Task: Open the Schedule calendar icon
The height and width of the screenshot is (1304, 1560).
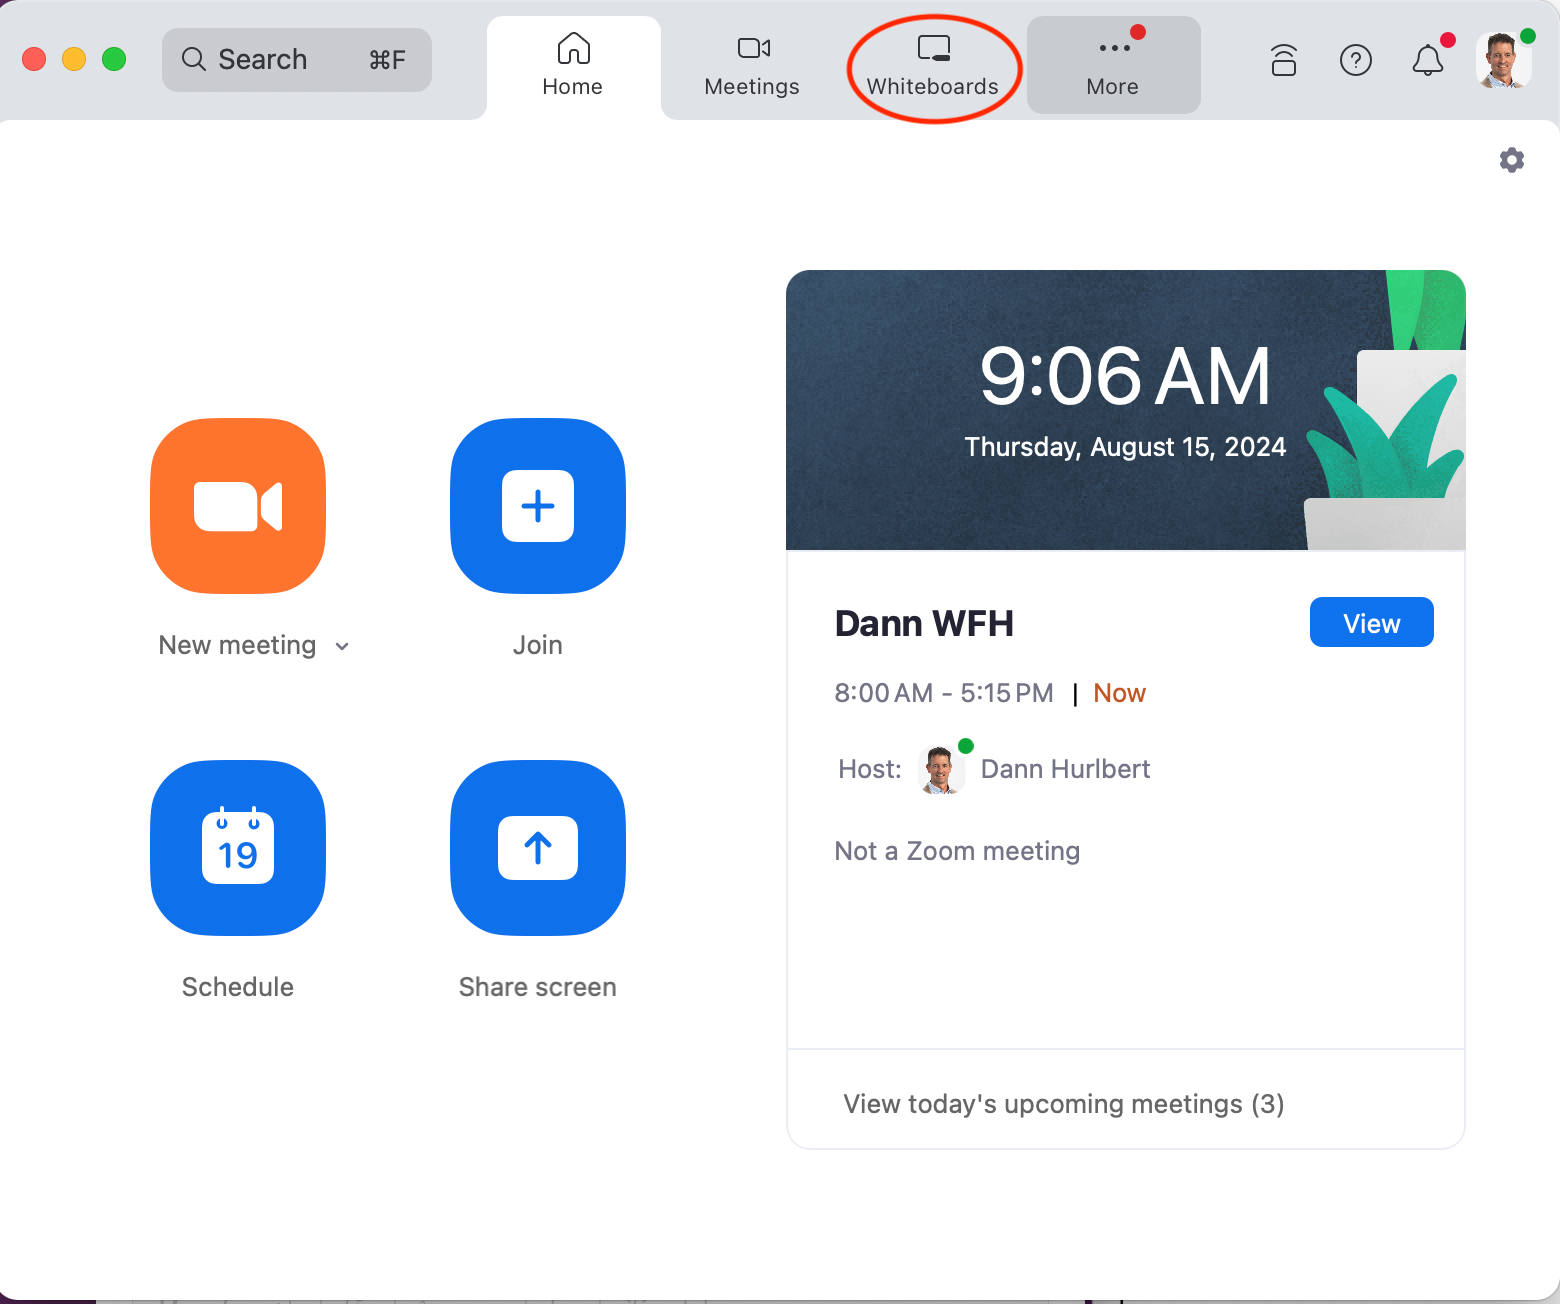Action: click(238, 848)
